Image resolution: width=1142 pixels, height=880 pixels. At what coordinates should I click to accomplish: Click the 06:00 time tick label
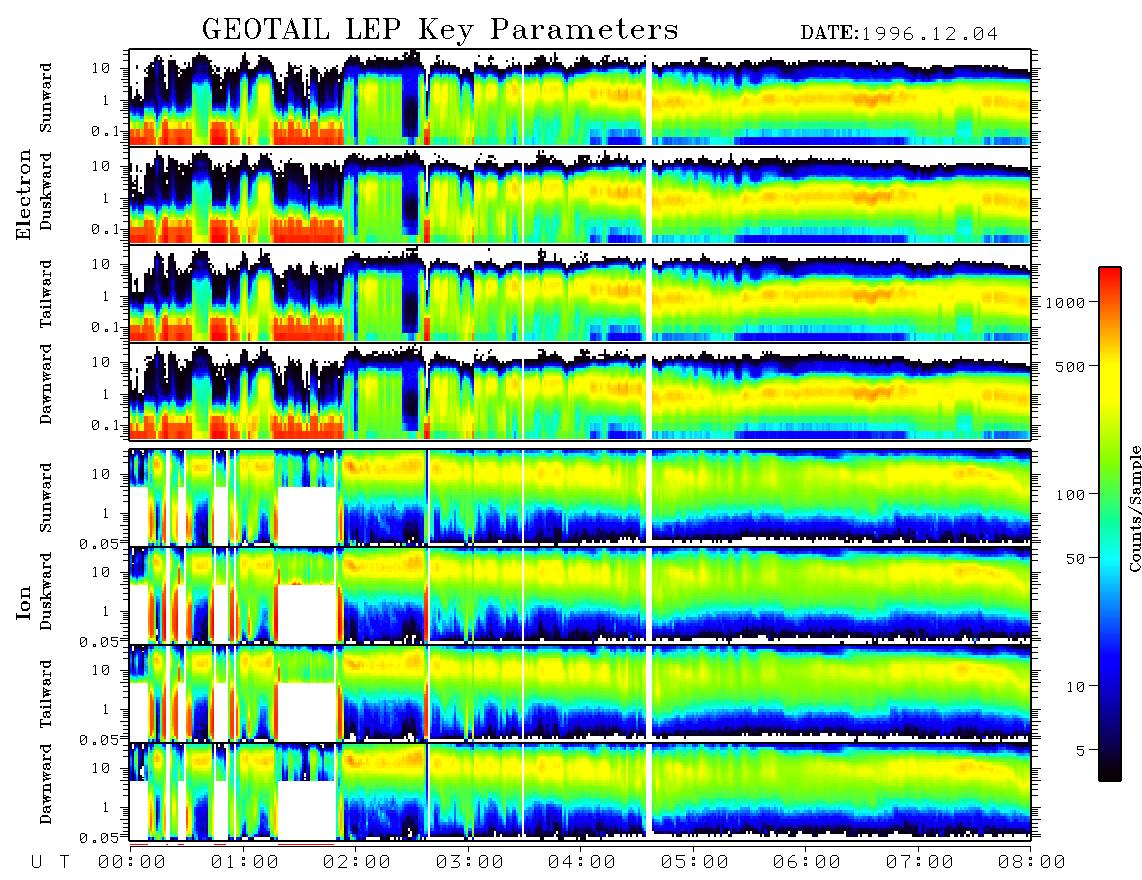click(x=807, y=862)
